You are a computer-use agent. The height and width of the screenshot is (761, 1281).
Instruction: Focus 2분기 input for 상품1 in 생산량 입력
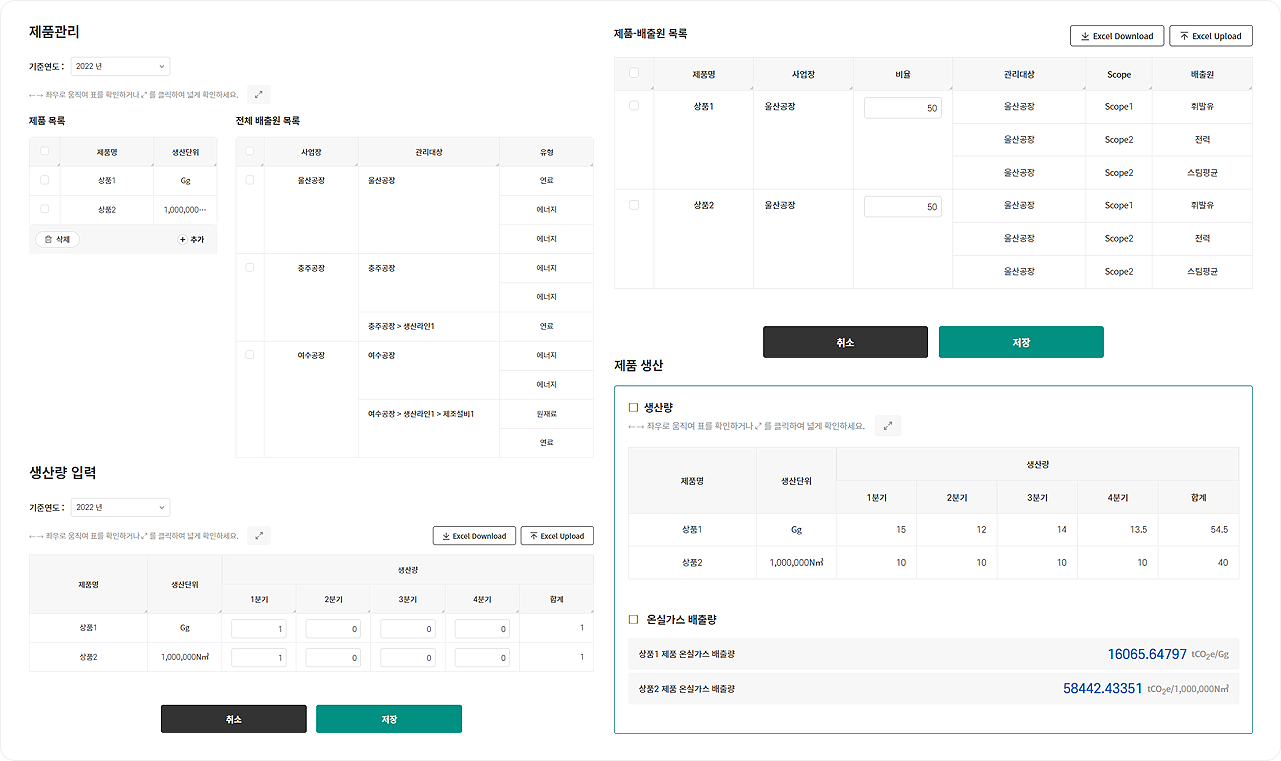[x=334, y=628]
